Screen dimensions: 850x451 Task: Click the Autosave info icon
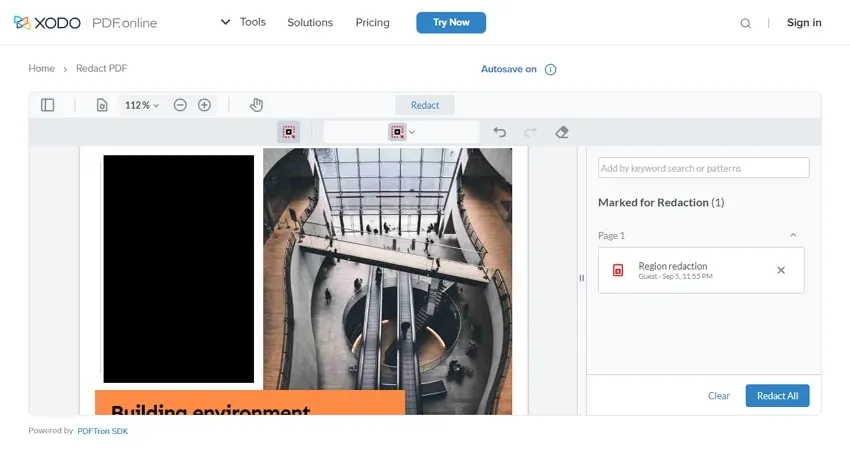(550, 69)
